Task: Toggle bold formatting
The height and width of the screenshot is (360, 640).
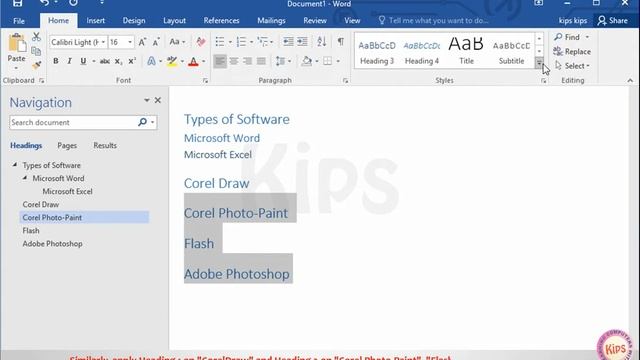Action: 56,61
